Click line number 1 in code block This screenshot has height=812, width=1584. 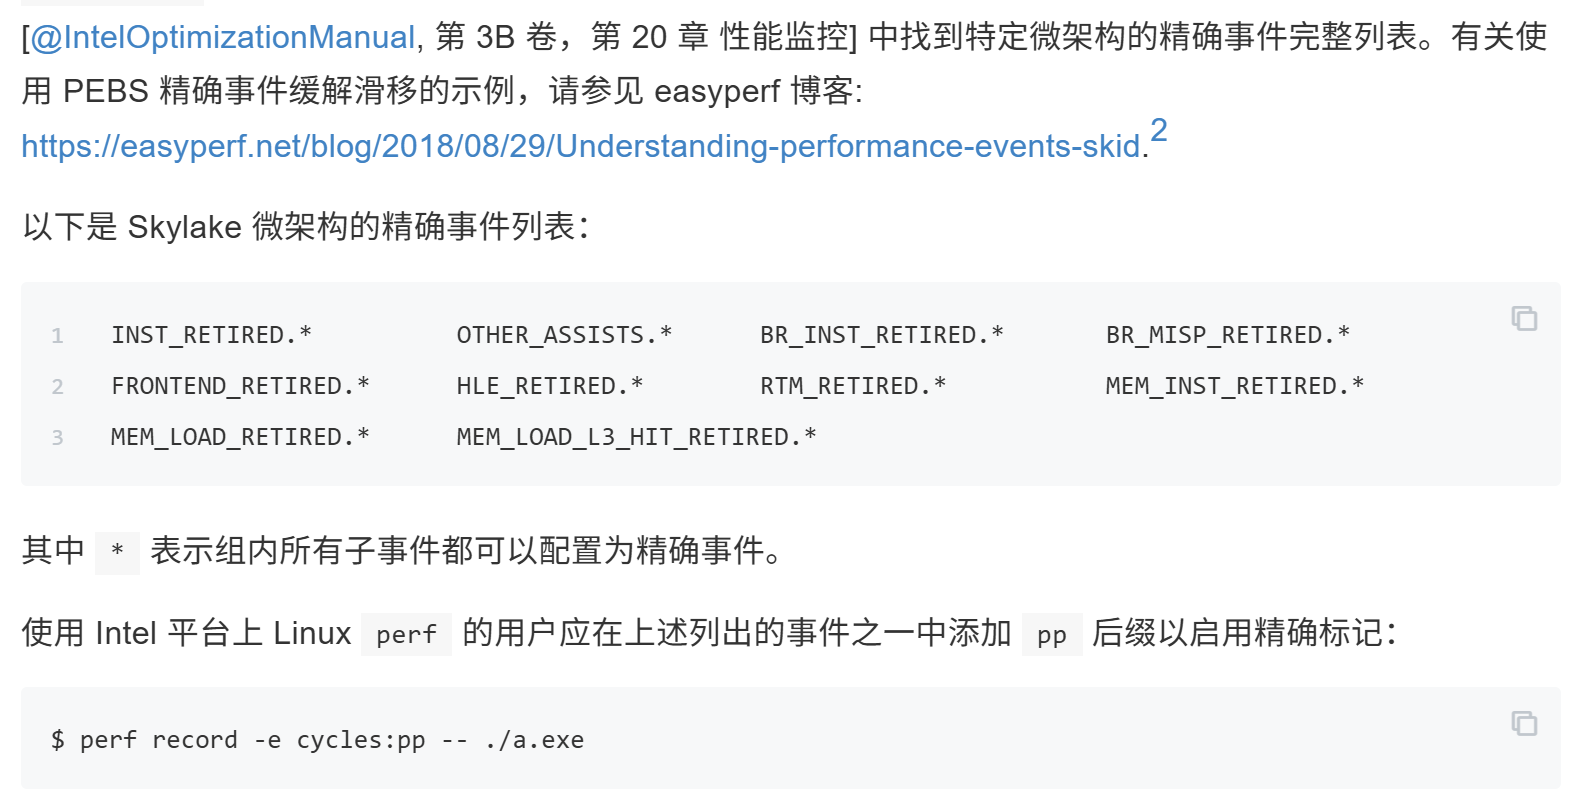(57, 336)
